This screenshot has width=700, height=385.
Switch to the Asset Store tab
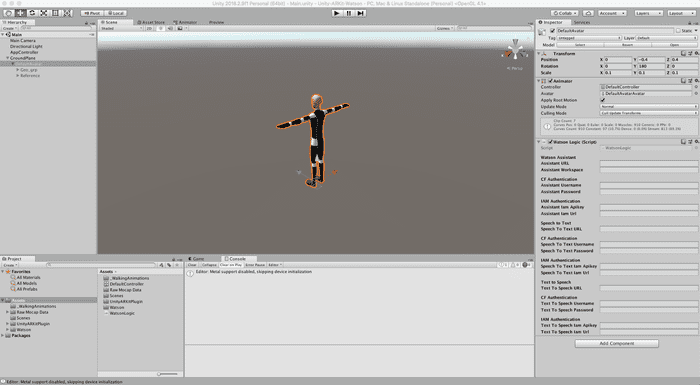(x=151, y=22)
